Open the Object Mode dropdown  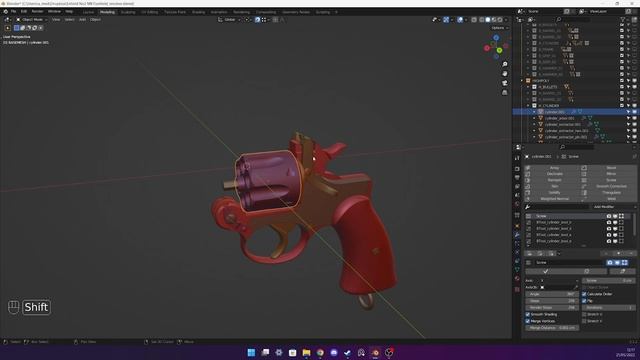pyautogui.click(x=32, y=20)
